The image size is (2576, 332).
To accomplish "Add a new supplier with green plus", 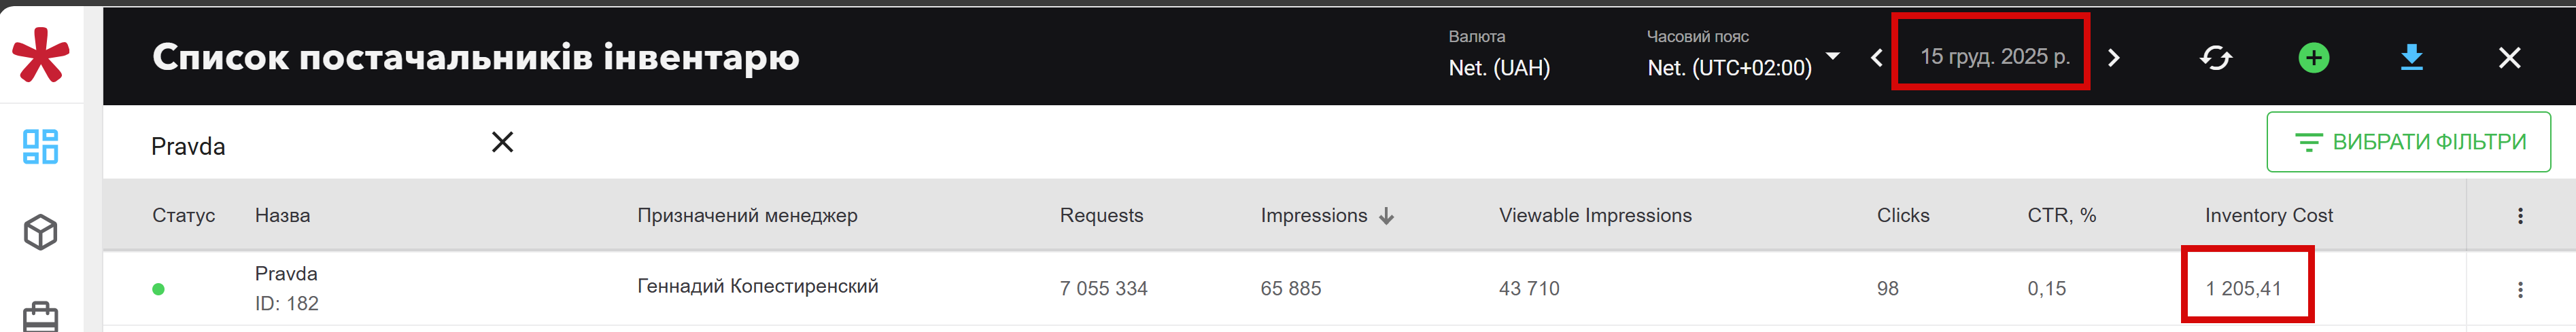I will pos(2313,58).
